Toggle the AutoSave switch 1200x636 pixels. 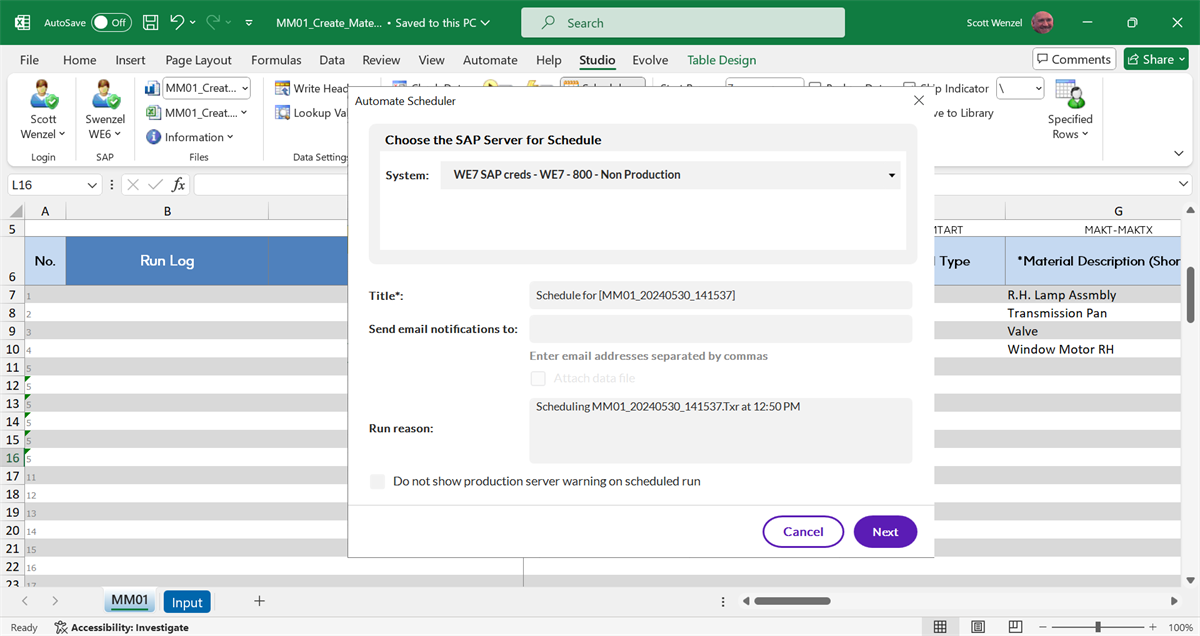pyautogui.click(x=110, y=22)
